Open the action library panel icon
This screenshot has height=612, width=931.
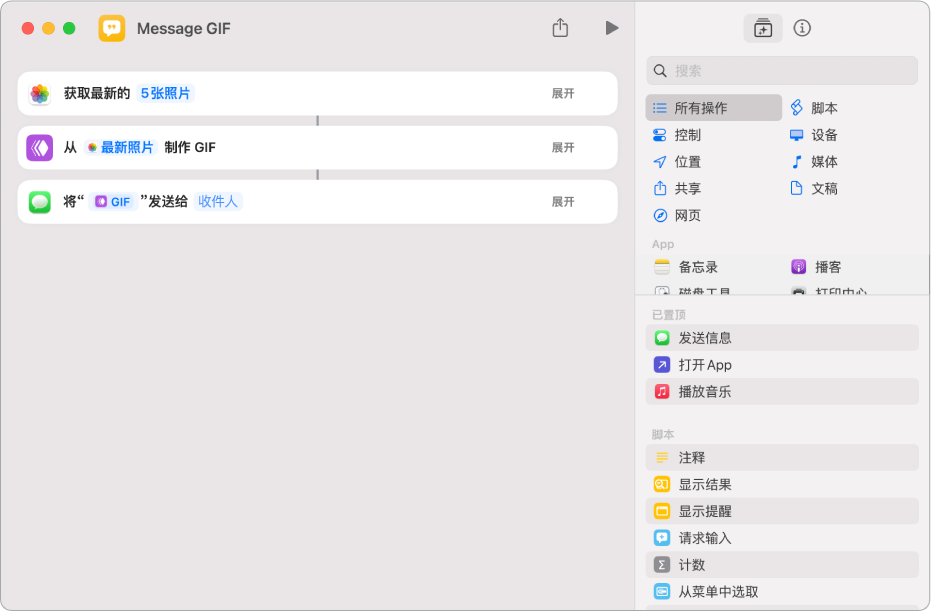click(763, 28)
